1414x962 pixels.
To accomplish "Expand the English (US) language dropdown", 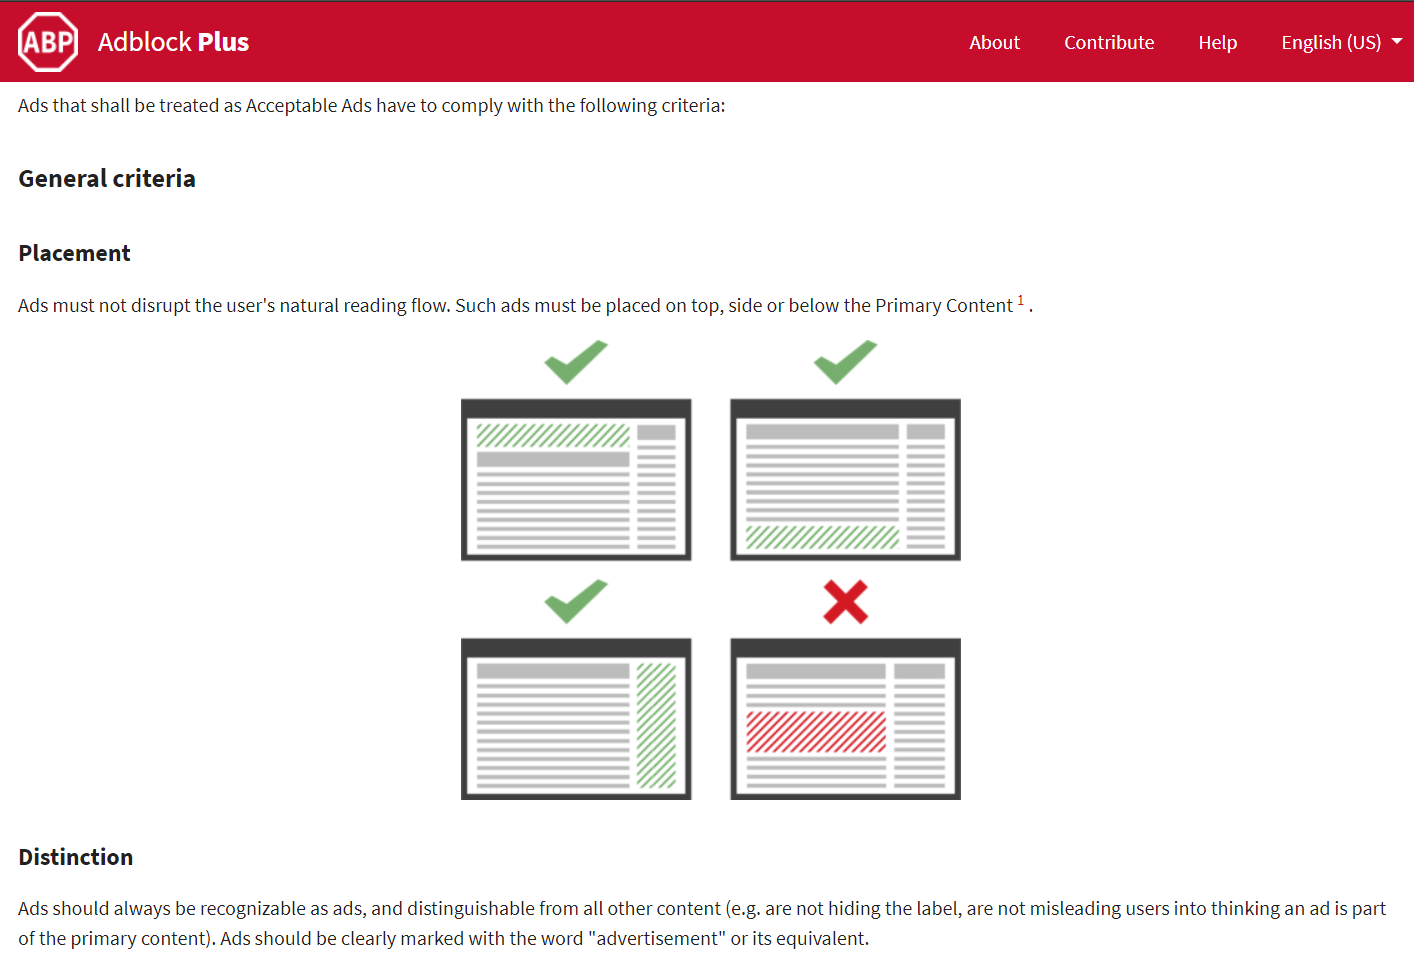I will [x=1341, y=42].
